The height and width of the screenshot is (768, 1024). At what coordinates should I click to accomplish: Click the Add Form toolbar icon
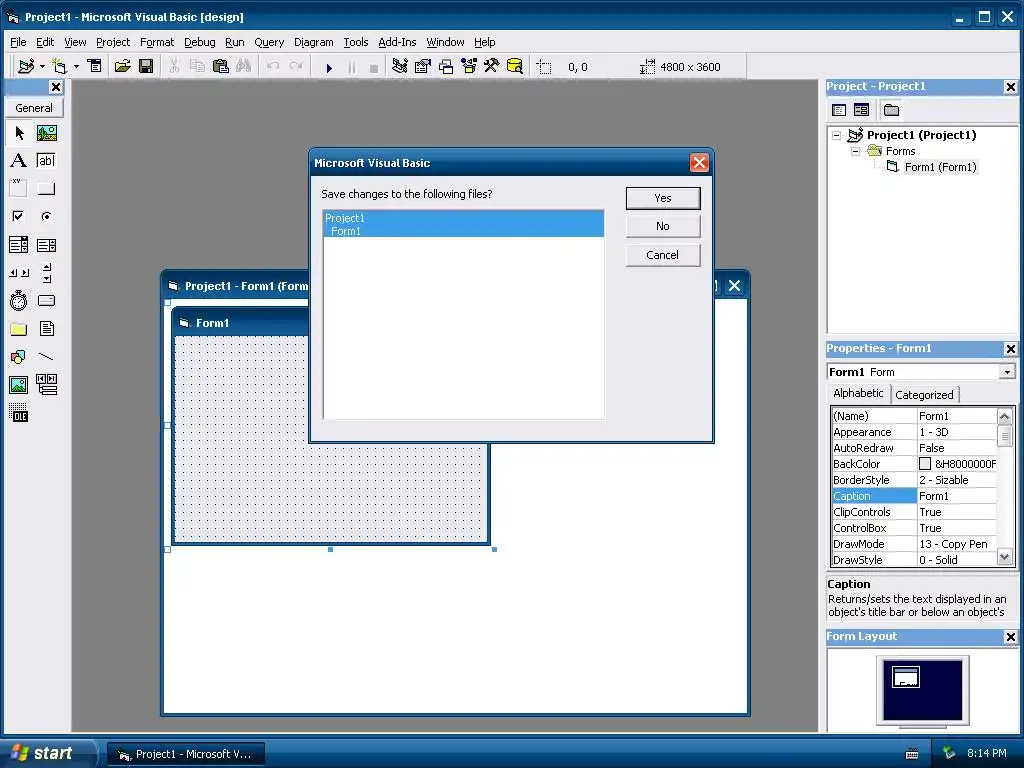pos(59,66)
